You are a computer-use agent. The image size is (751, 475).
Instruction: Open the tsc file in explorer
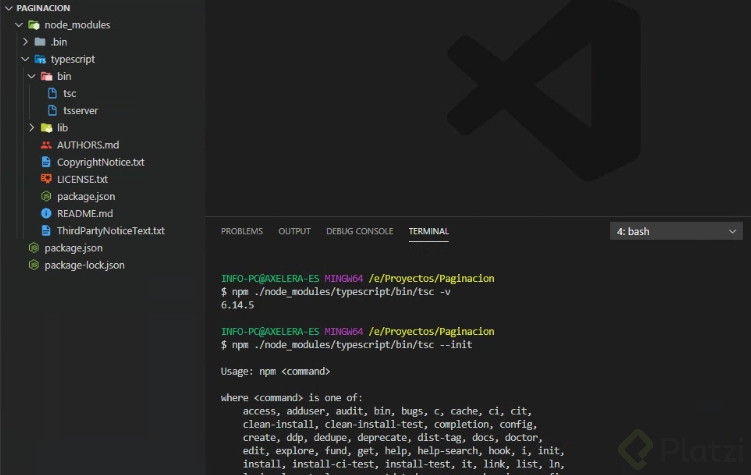tap(69, 93)
